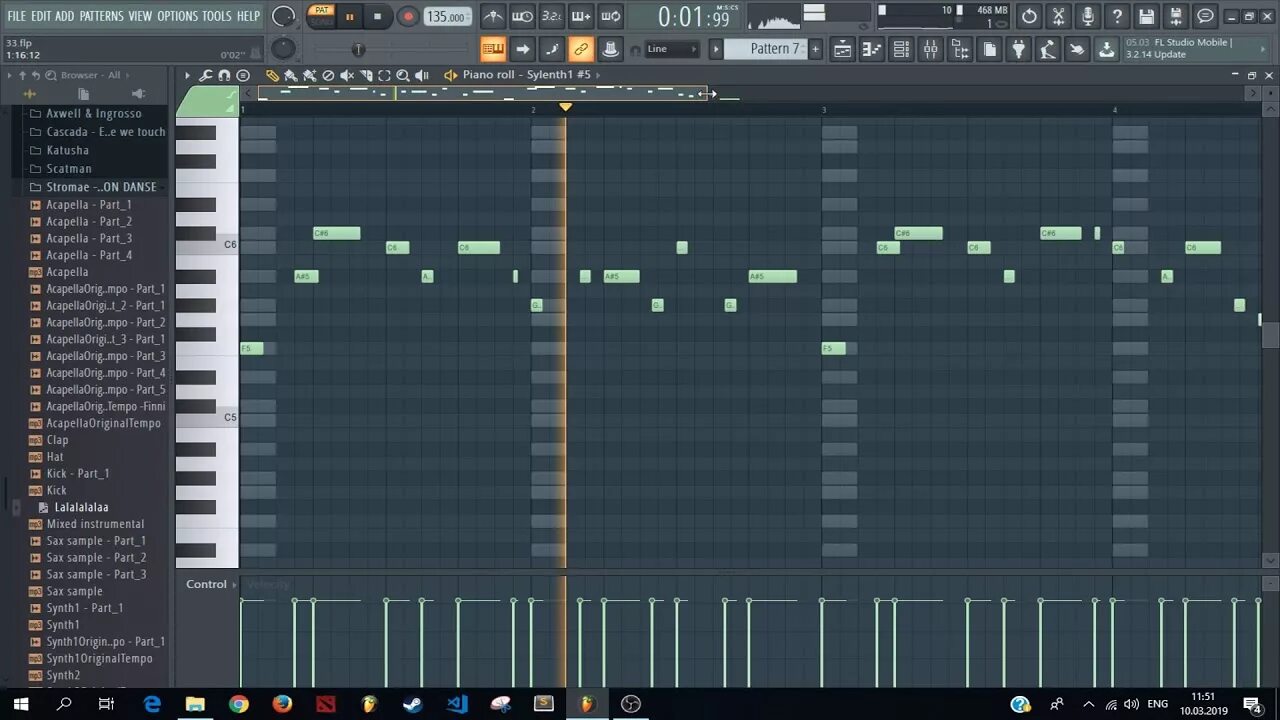Open the plugin picker plug icon
This screenshot has width=1280, height=720.
[1018, 49]
